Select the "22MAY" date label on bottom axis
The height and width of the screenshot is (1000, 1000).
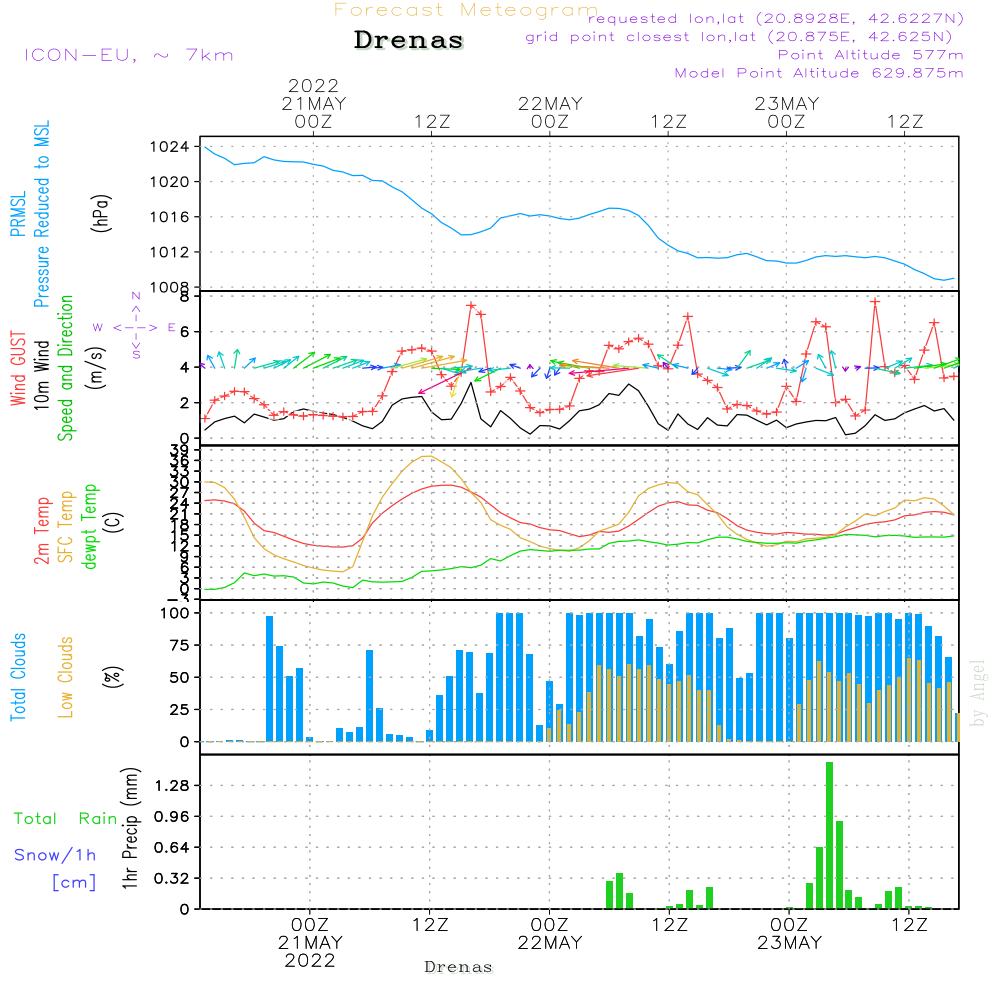pyautogui.click(x=550, y=943)
